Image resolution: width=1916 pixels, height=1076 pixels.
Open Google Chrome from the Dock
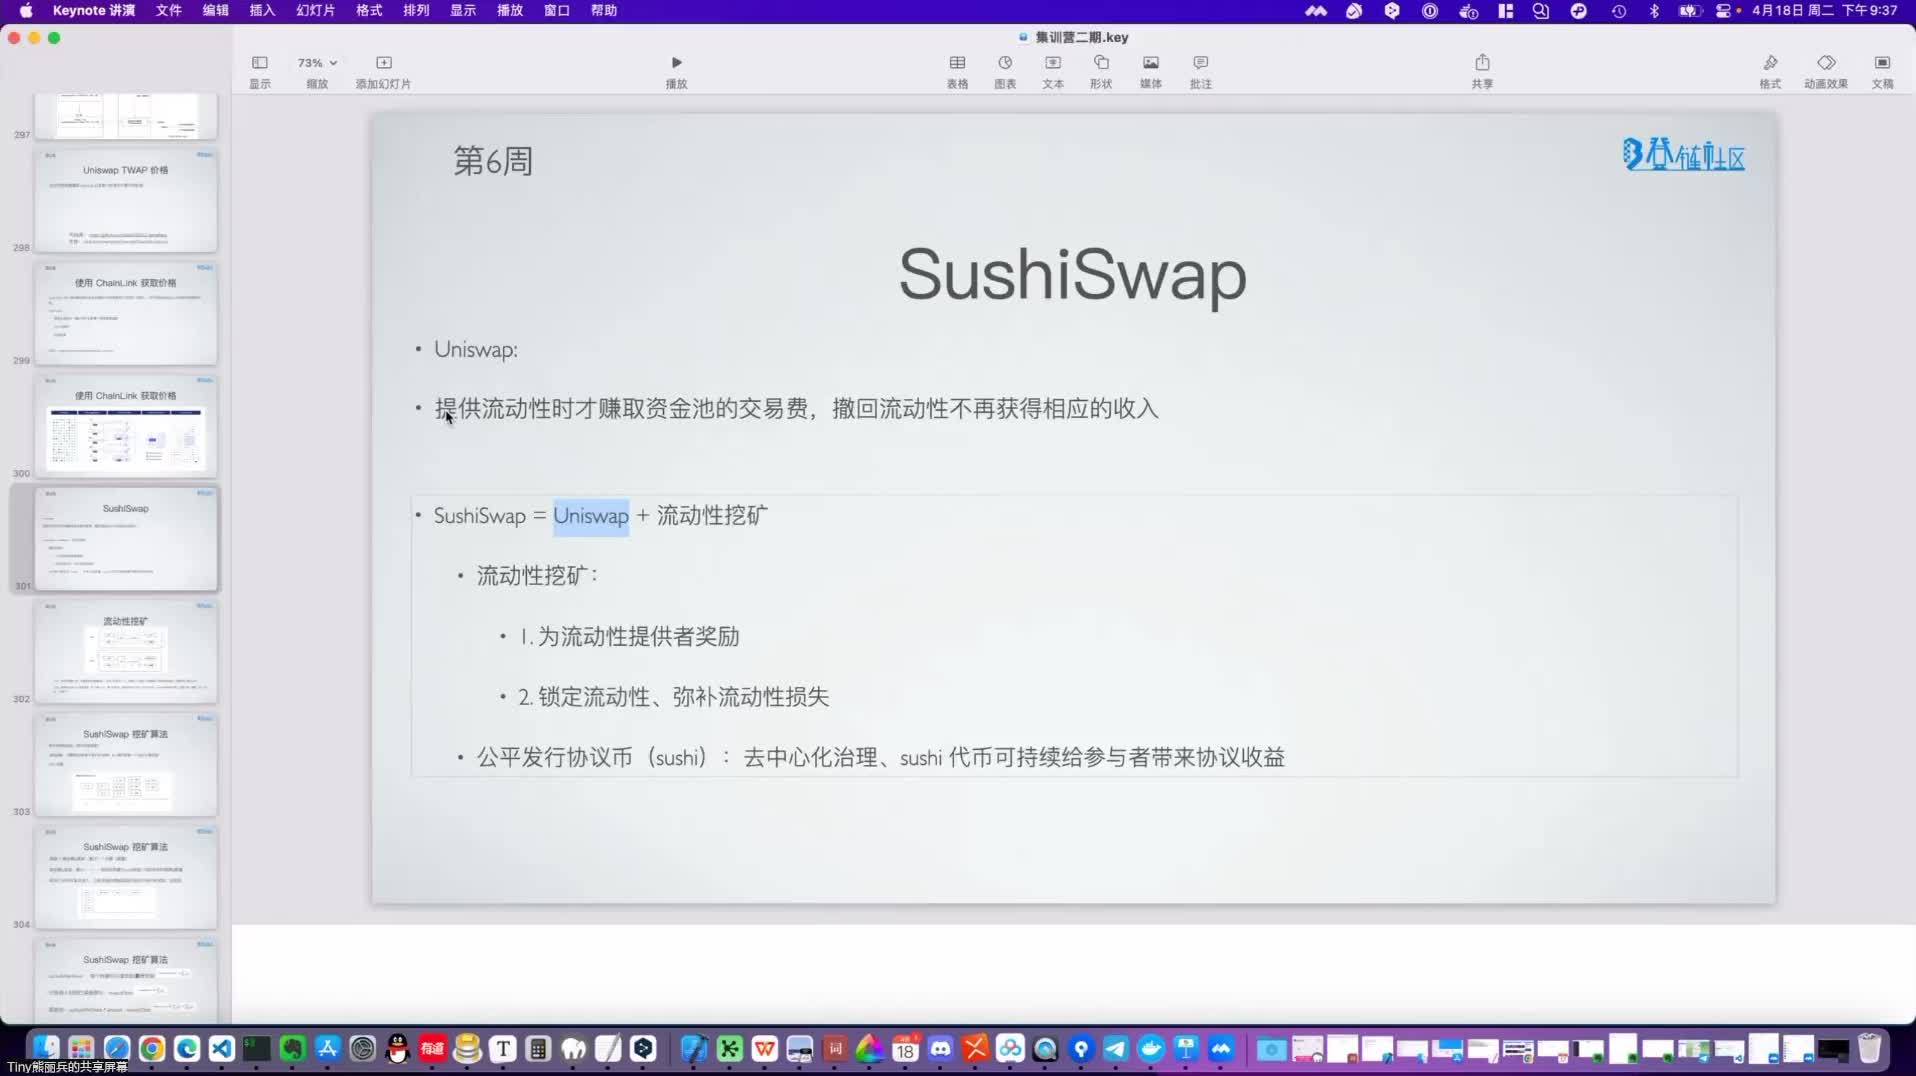[x=152, y=1048]
